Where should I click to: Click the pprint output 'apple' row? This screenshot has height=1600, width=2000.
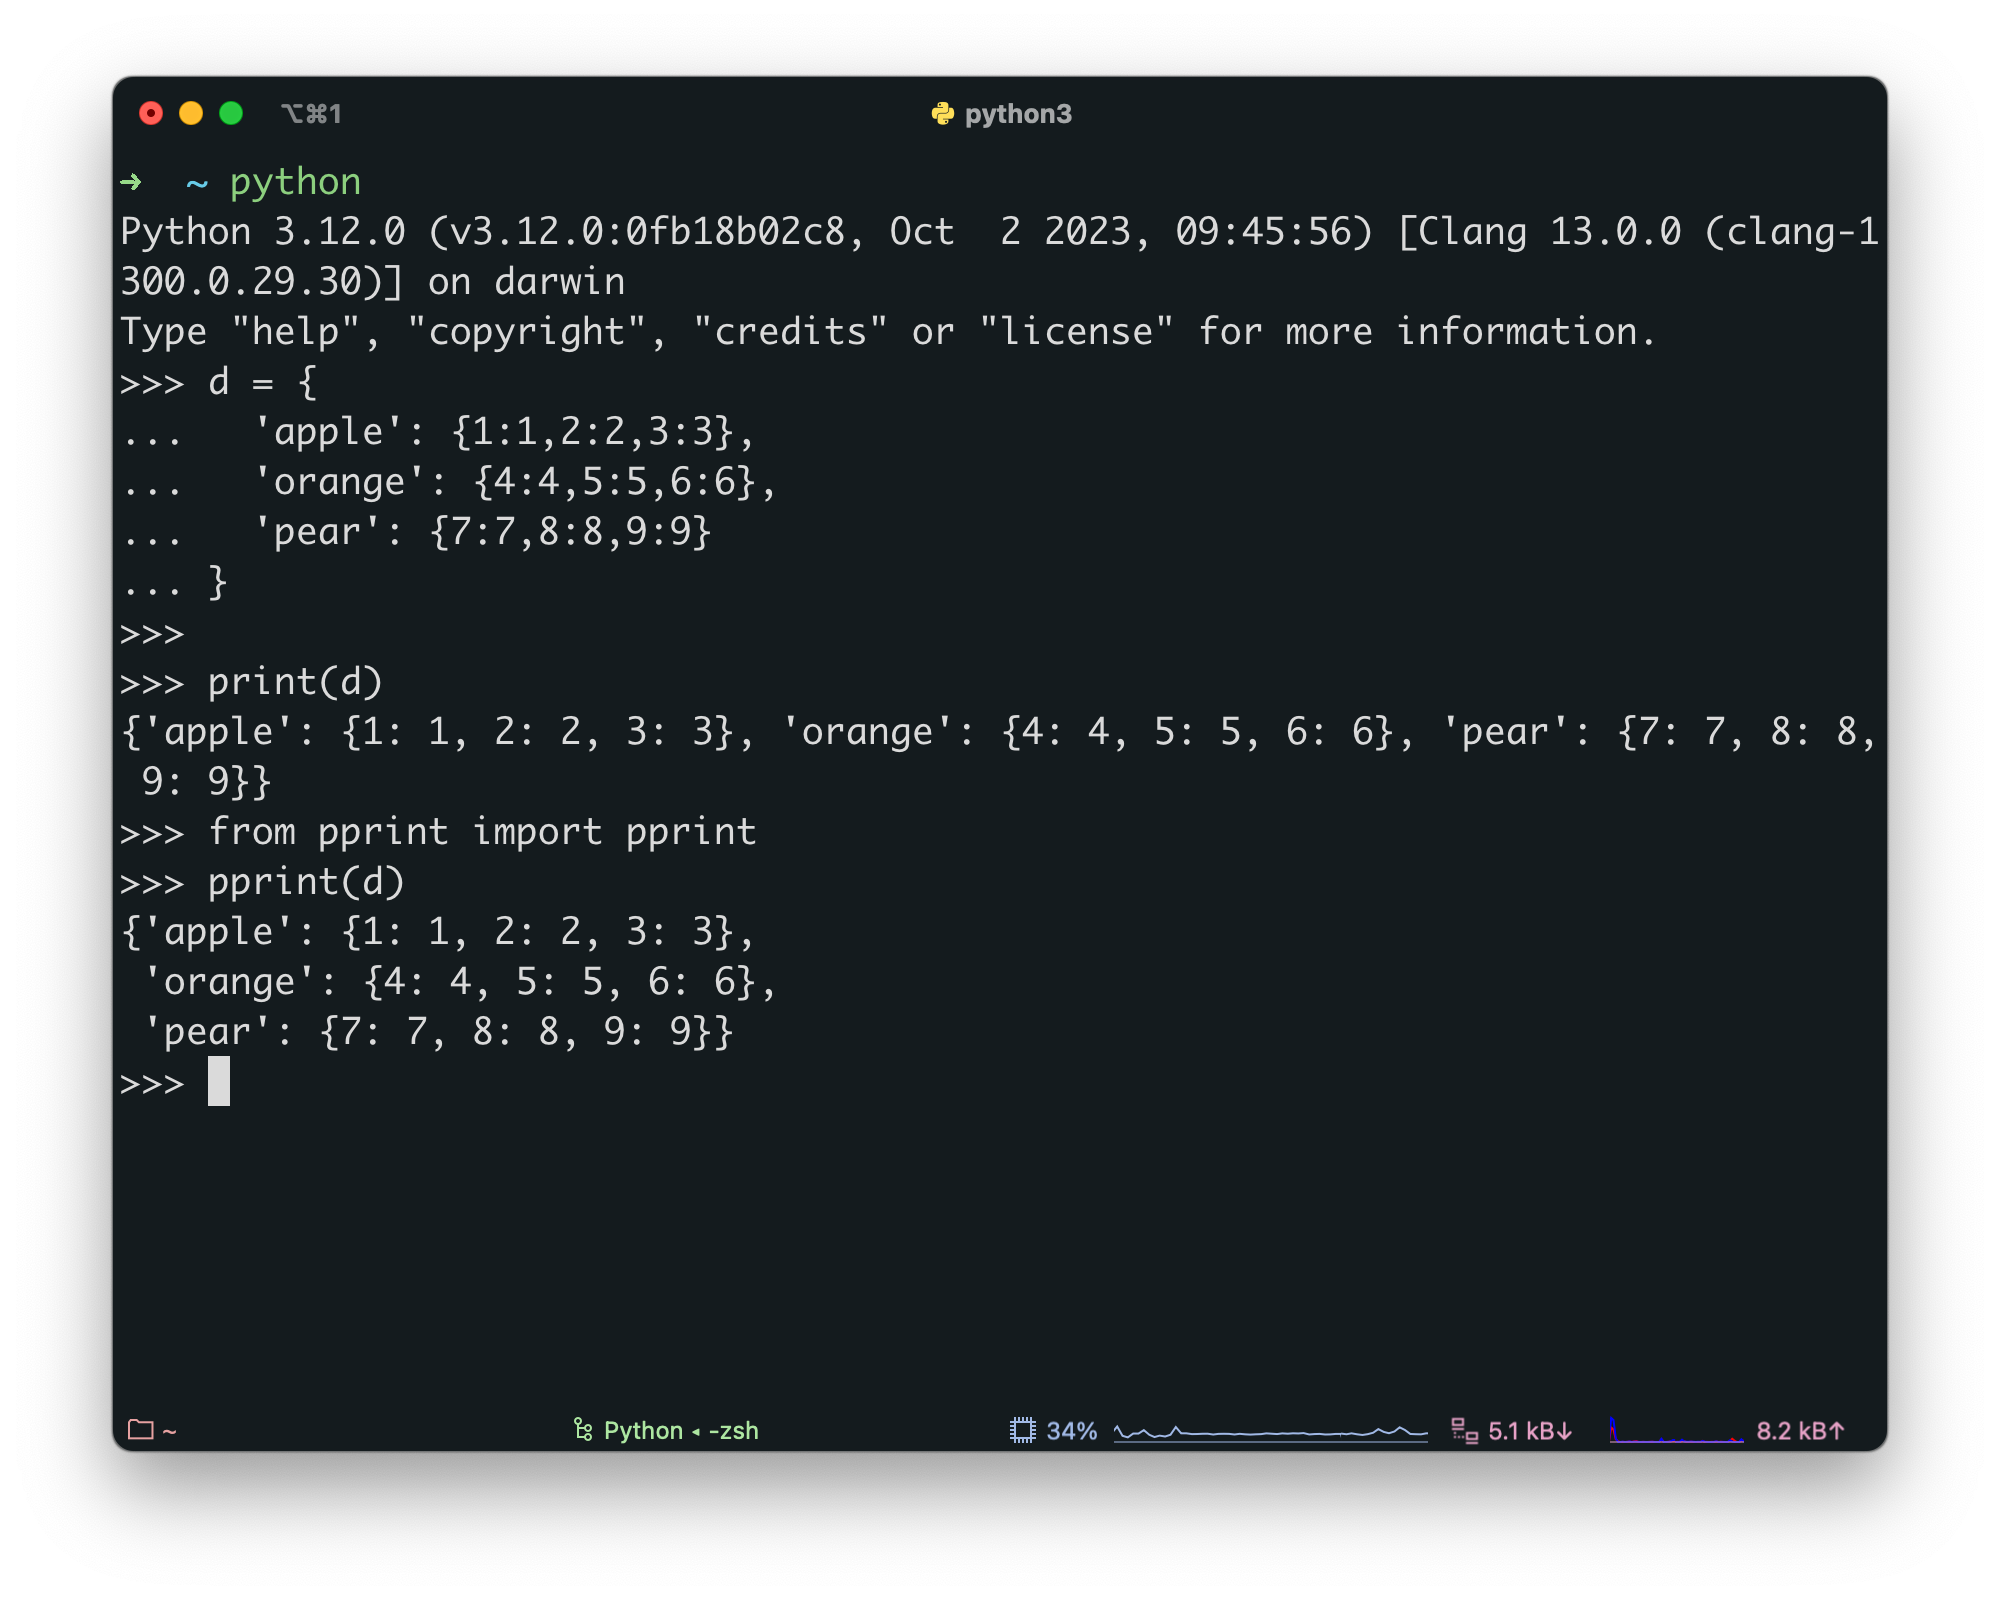click(x=437, y=932)
